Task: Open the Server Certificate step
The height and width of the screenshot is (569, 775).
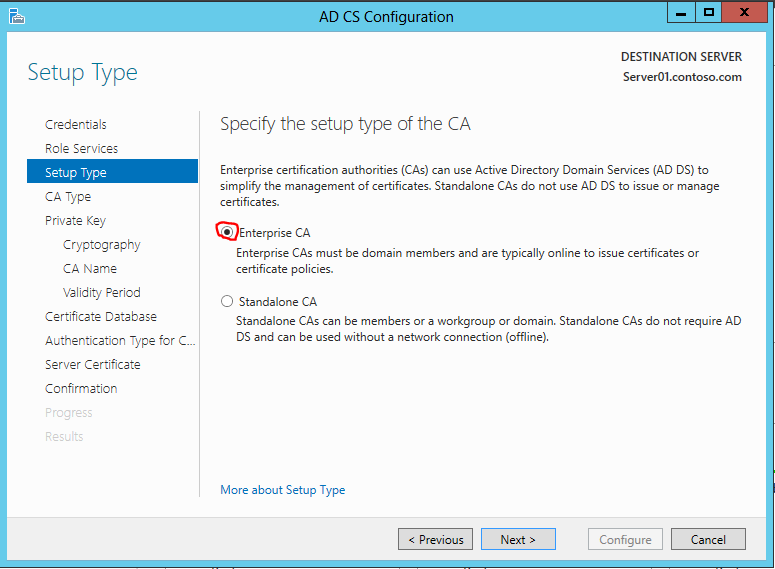Action: (92, 364)
